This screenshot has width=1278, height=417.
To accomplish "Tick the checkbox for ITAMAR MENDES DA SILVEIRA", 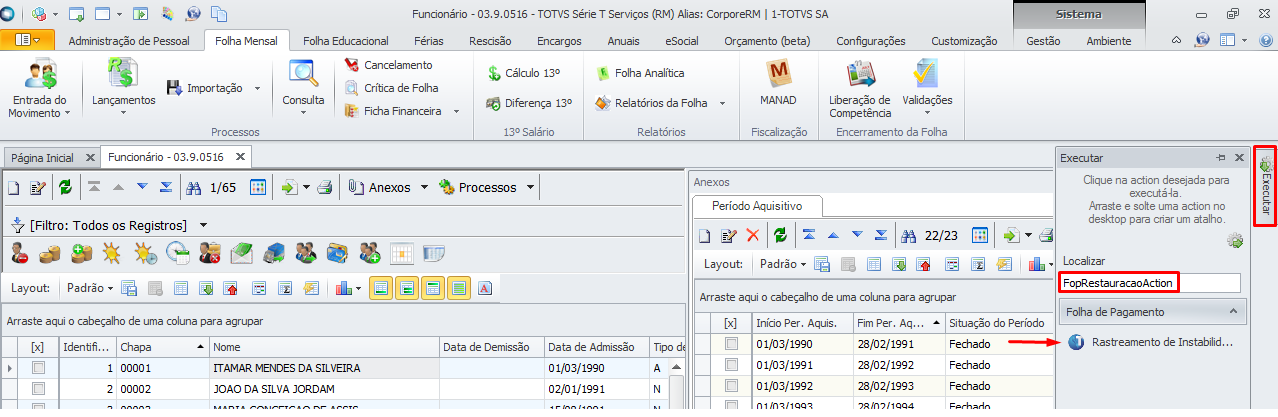I will pos(39,369).
